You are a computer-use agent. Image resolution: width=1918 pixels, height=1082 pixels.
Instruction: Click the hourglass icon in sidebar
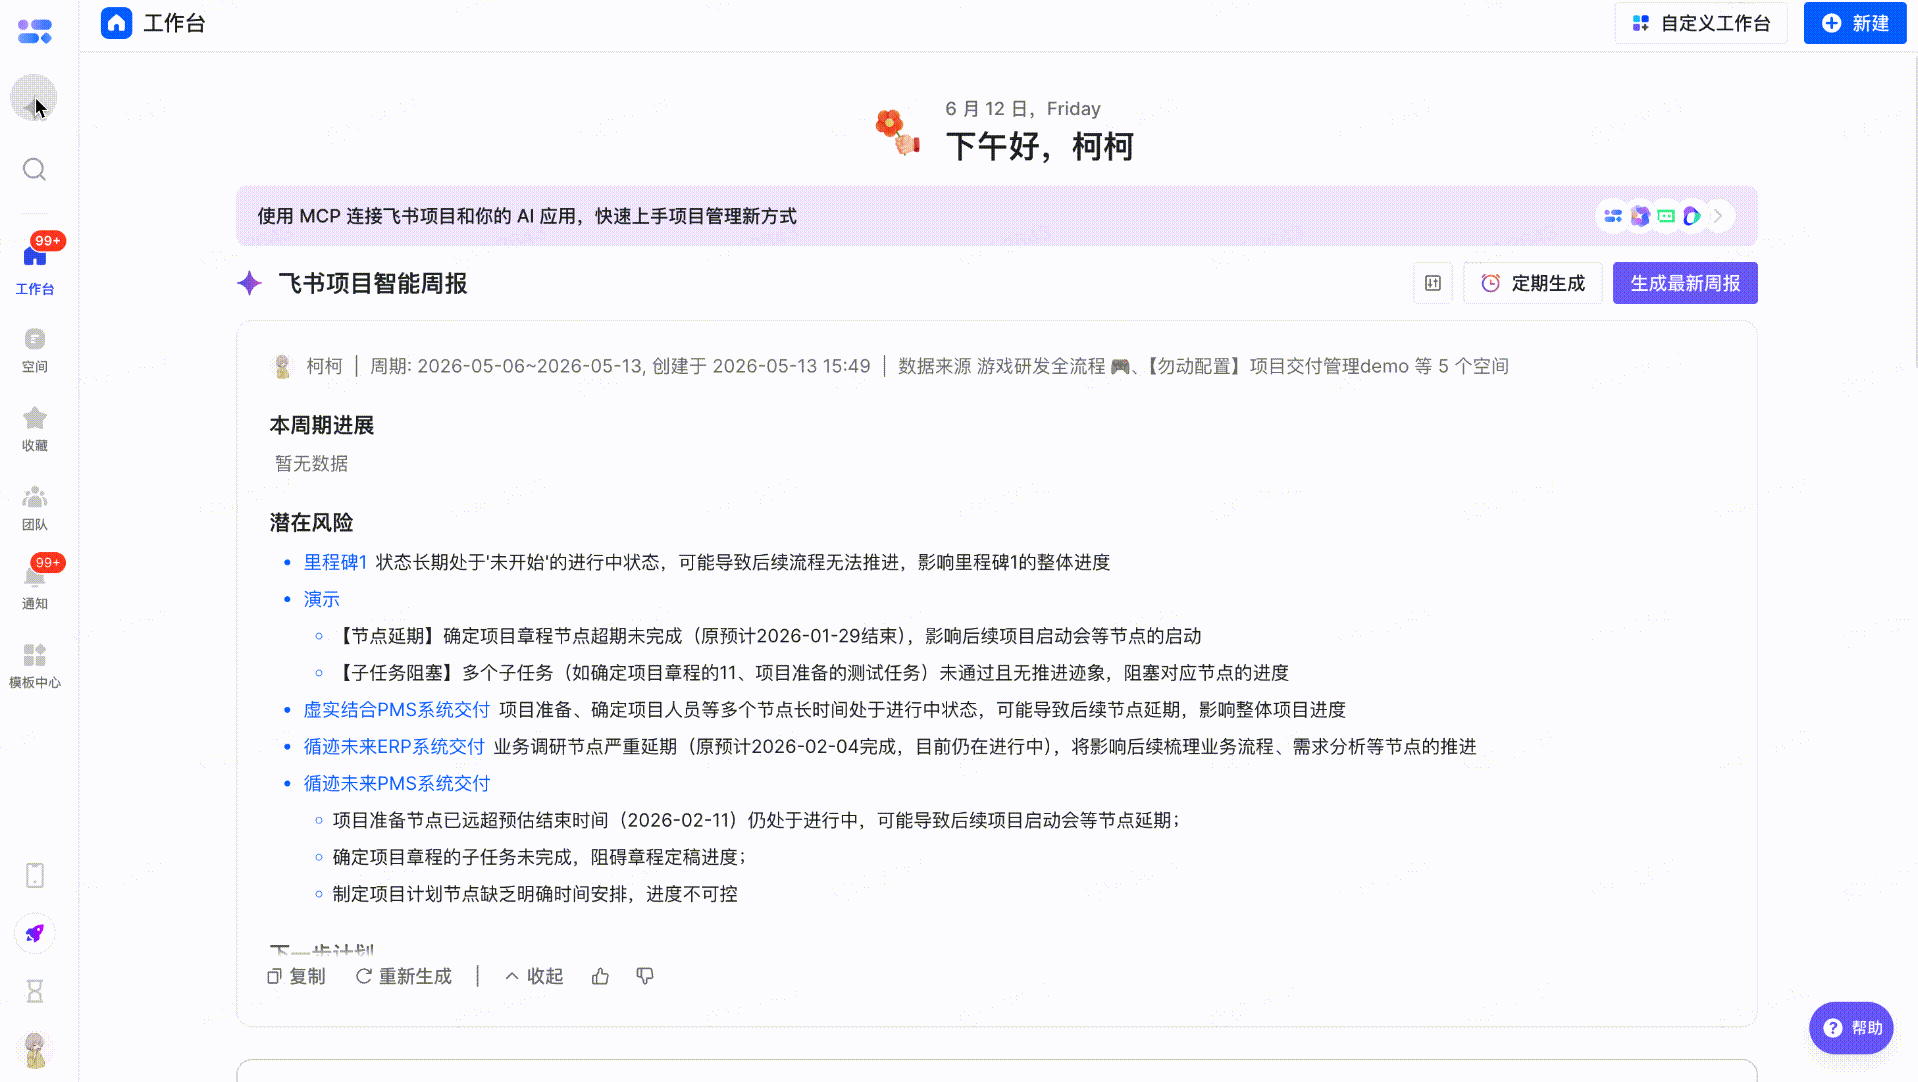click(x=35, y=991)
